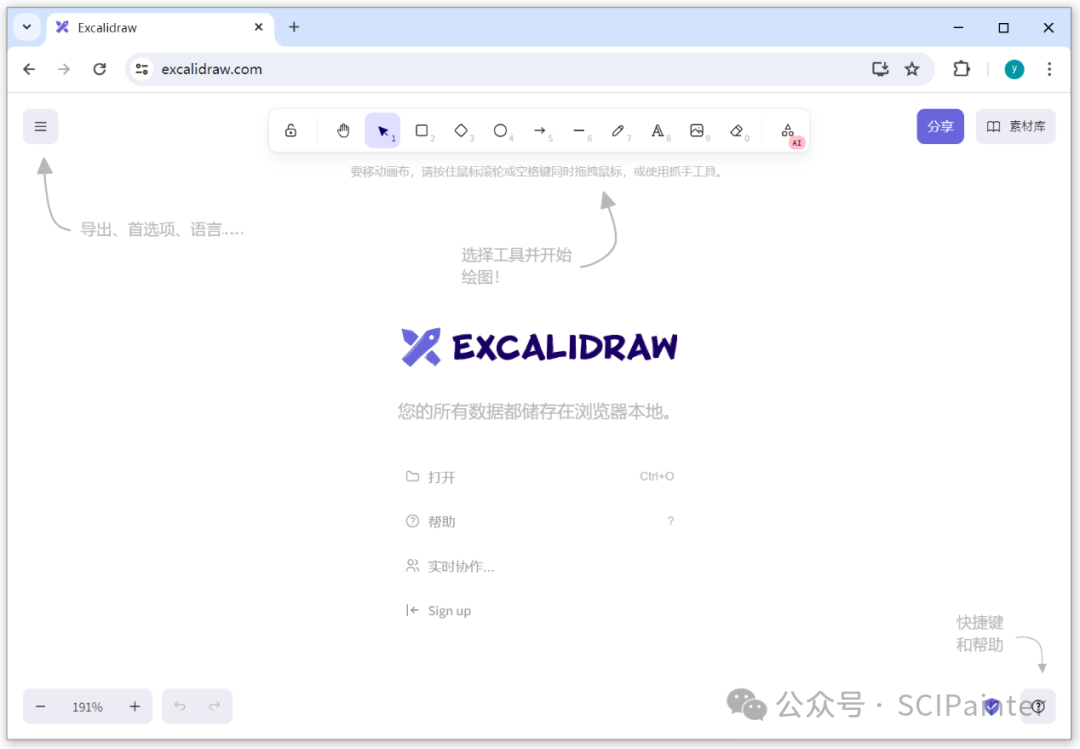Bookmark this page with the star

912,69
